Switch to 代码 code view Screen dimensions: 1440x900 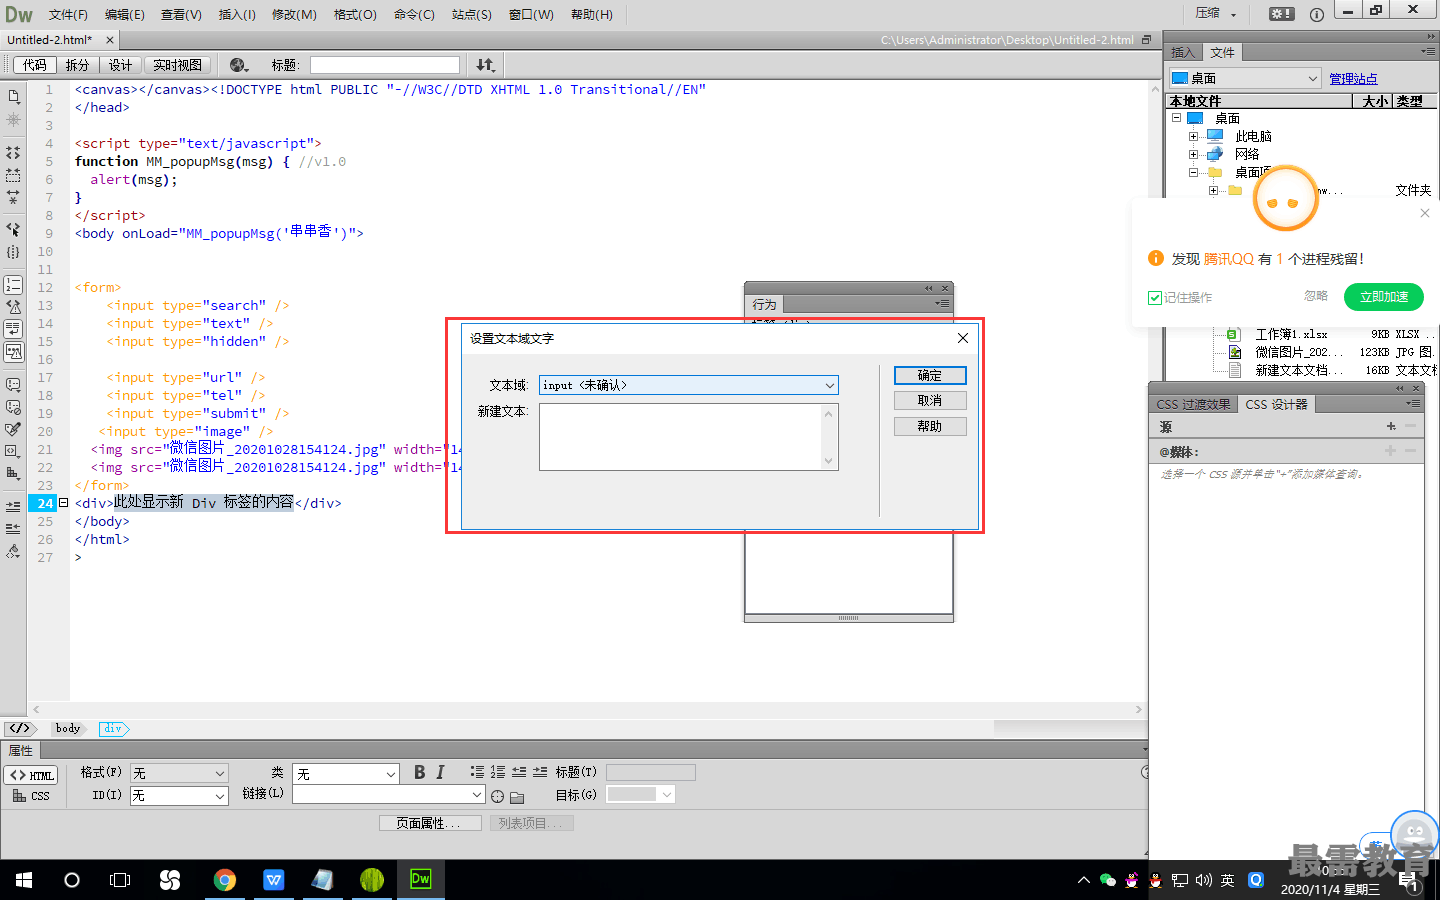coord(35,65)
